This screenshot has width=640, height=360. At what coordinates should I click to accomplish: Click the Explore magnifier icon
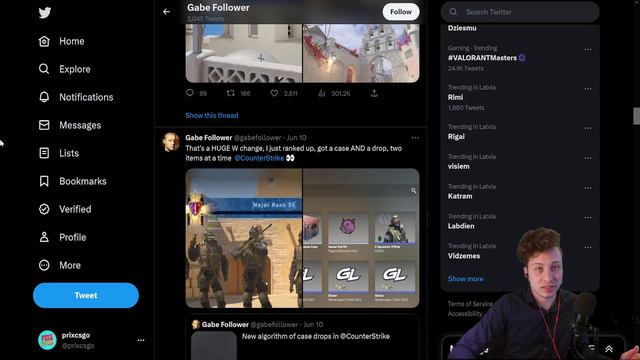(44, 69)
